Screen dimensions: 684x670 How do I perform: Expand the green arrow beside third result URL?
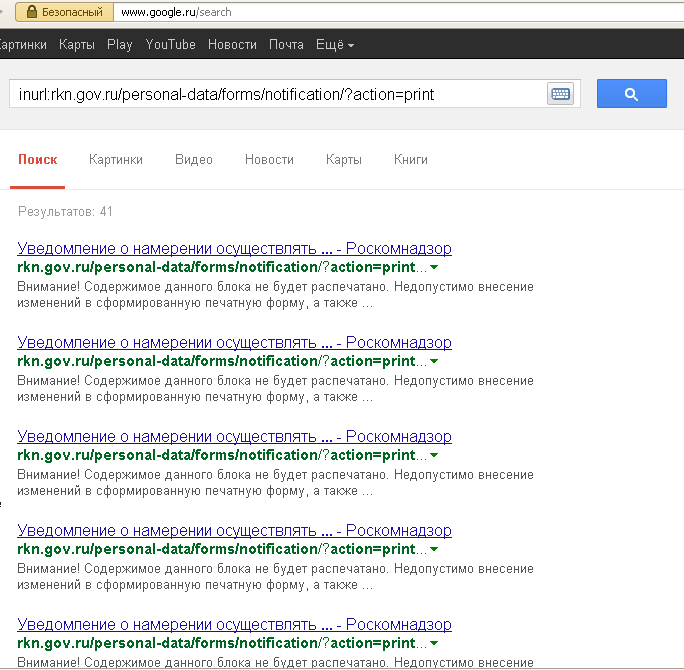[434, 455]
